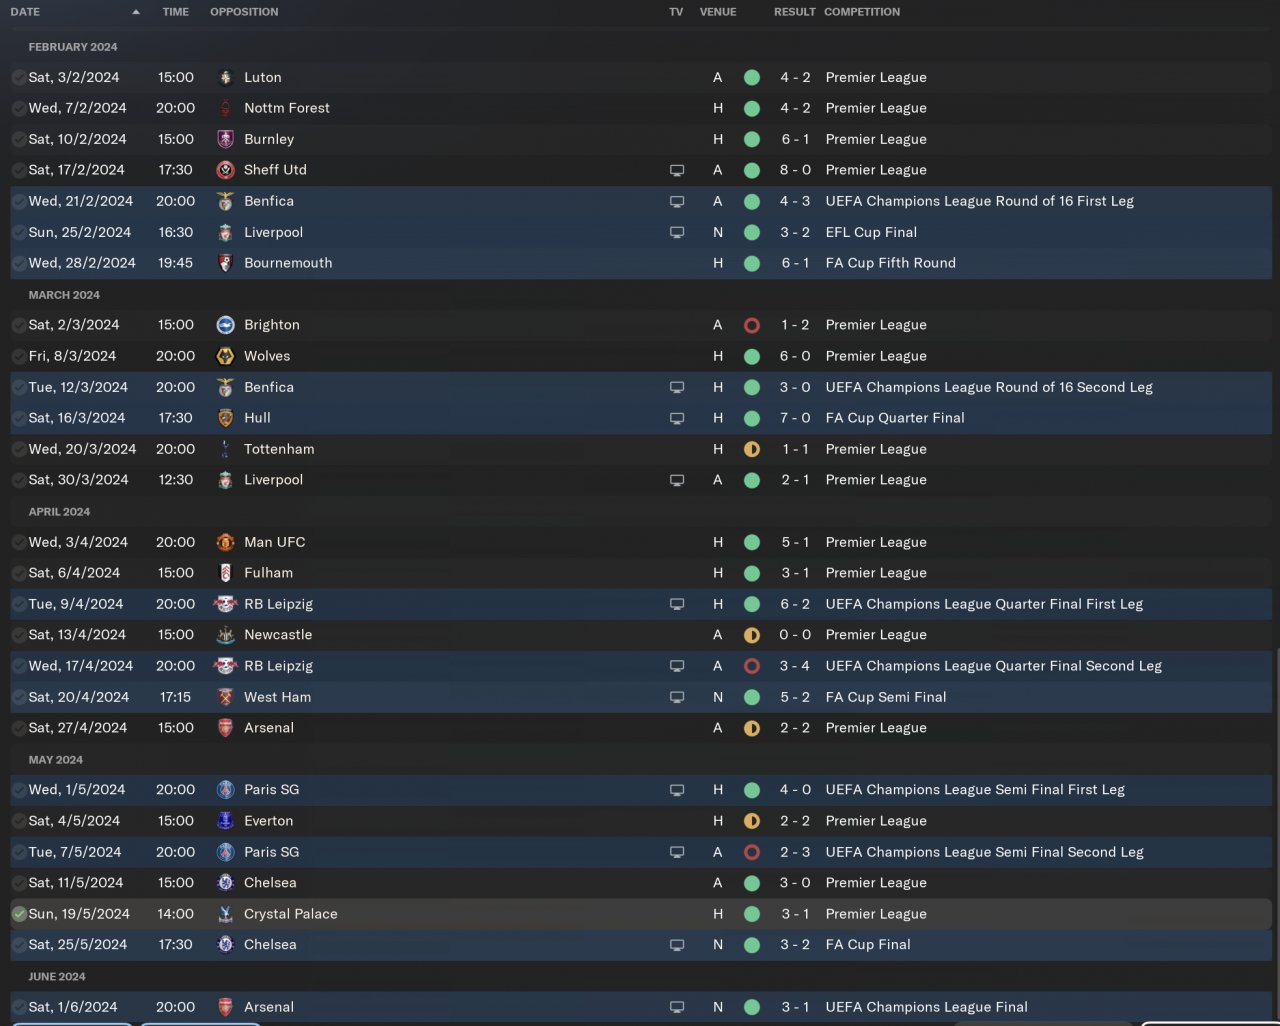Click the Nottm Forest club crest
Screen dimensions: 1280x1026
tap(225, 108)
